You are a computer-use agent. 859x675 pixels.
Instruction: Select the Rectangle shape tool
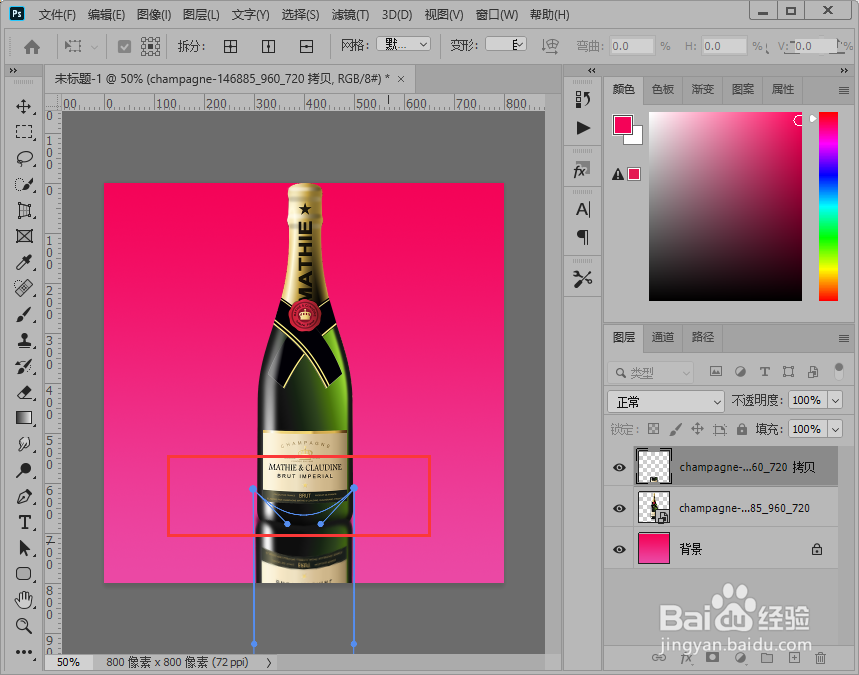tap(24, 574)
